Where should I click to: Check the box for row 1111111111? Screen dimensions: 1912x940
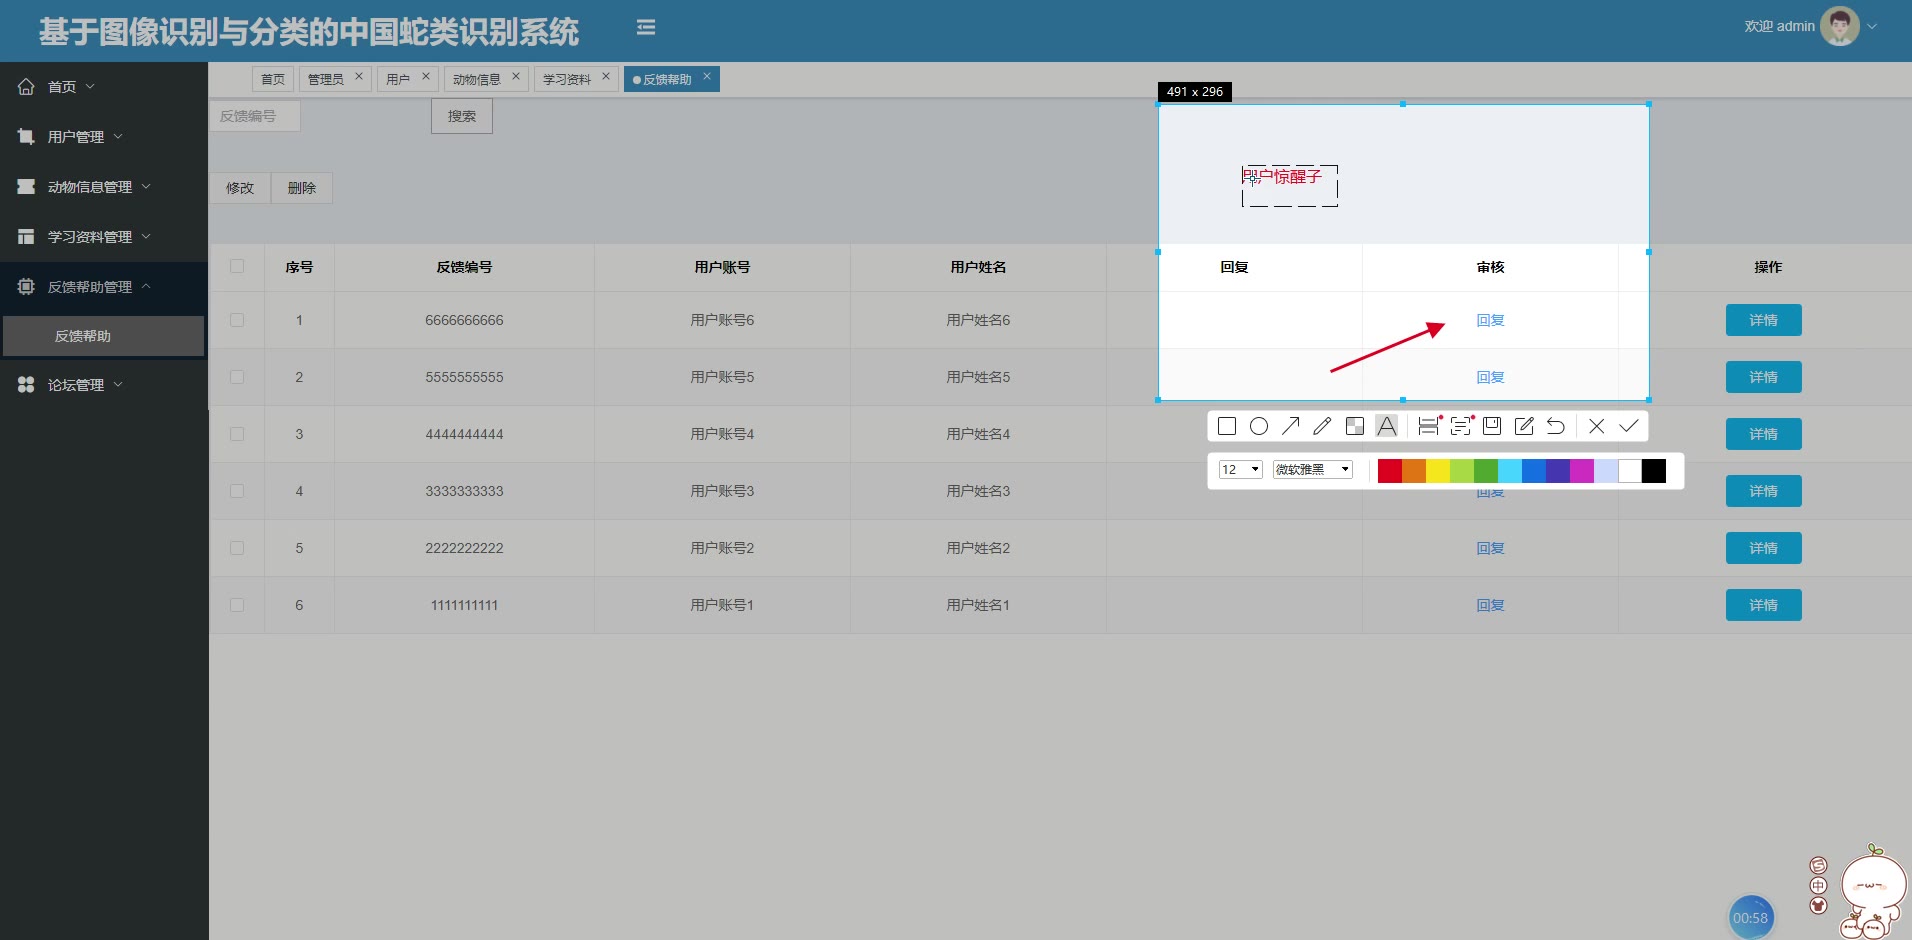[x=237, y=605]
